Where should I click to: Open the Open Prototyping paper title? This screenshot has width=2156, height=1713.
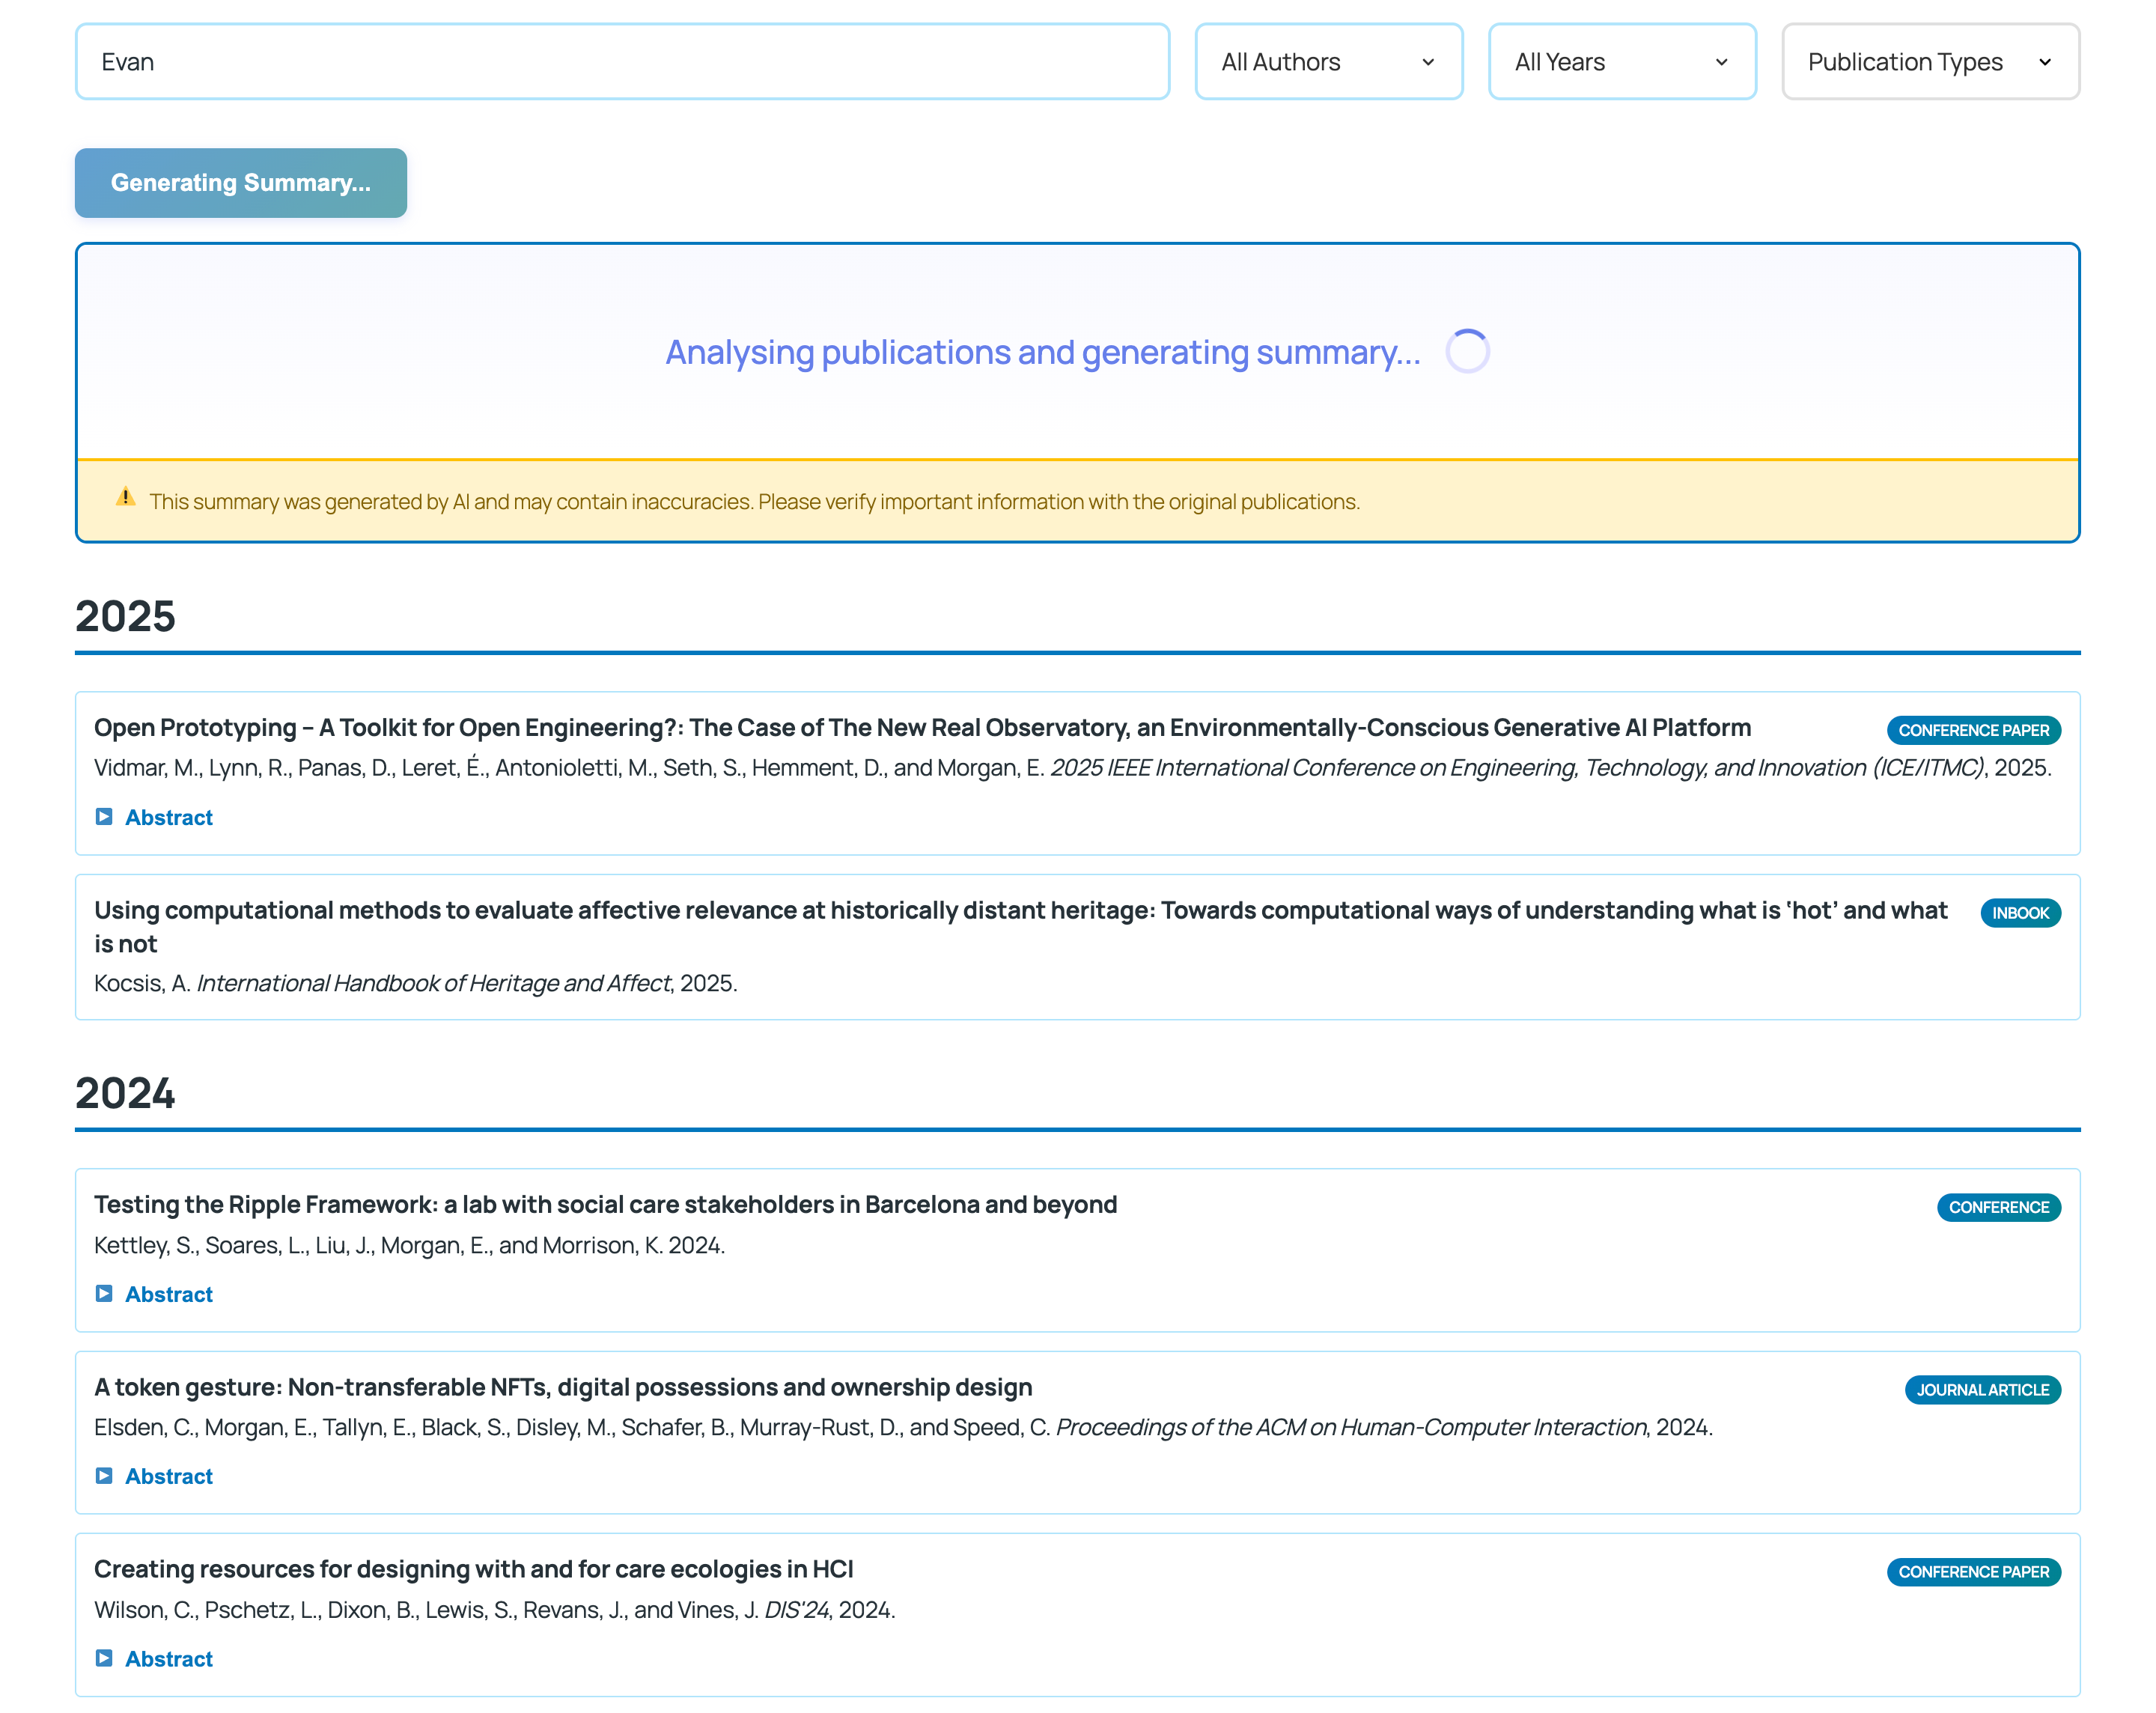click(921, 727)
